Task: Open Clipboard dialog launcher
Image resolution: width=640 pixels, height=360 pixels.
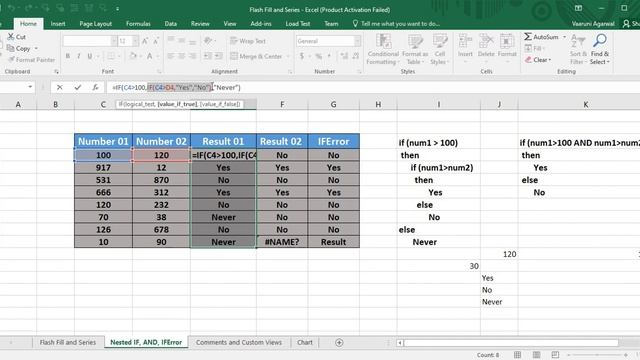Action: [x=56, y=72]
